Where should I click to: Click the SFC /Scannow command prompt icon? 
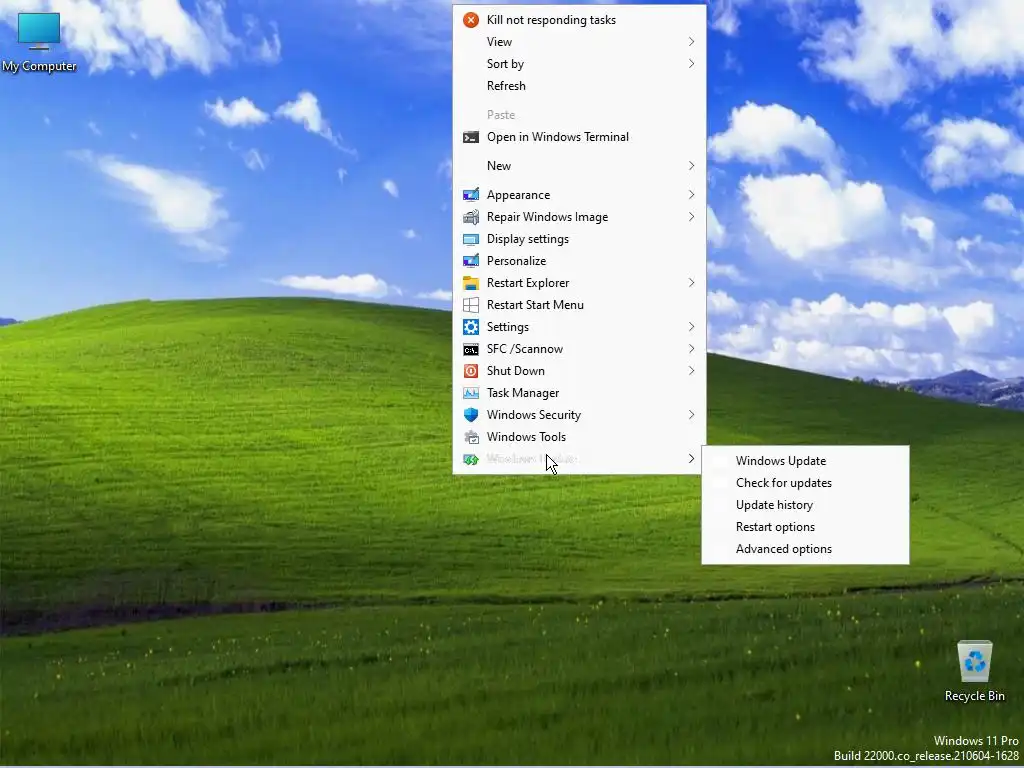471,349
